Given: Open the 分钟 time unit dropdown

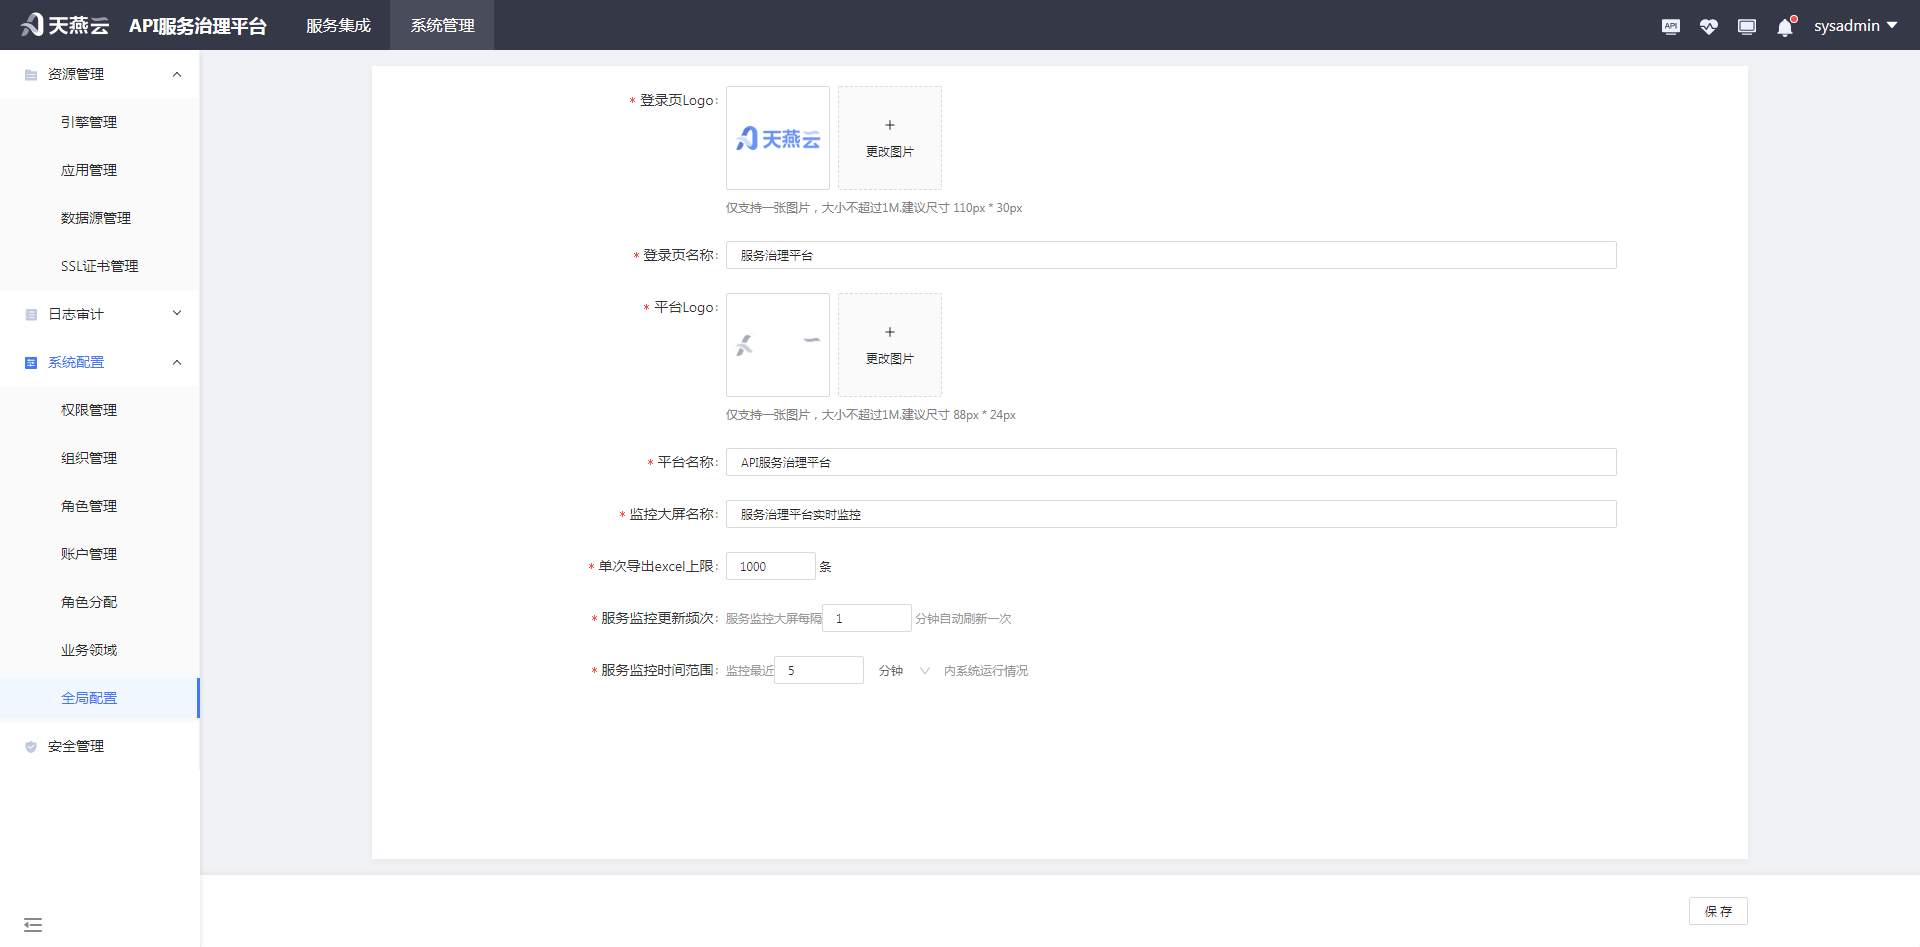Looking at the screenshot, I should click(x=903, y=670).
